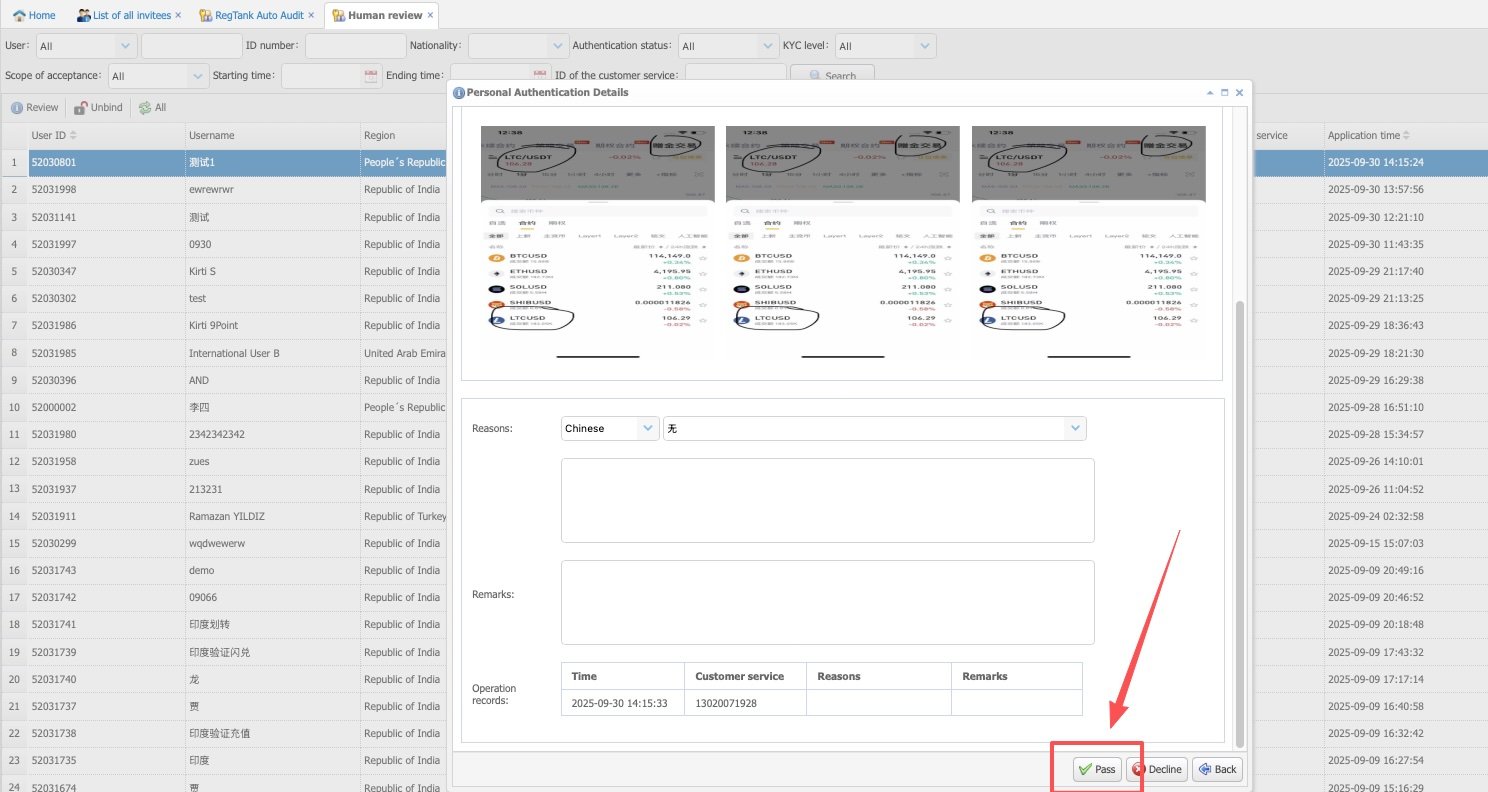Click the All refresh icon in toolbar
This screenshot has width=1488, height=792.
pyautogui.click(x=145, y=108)
